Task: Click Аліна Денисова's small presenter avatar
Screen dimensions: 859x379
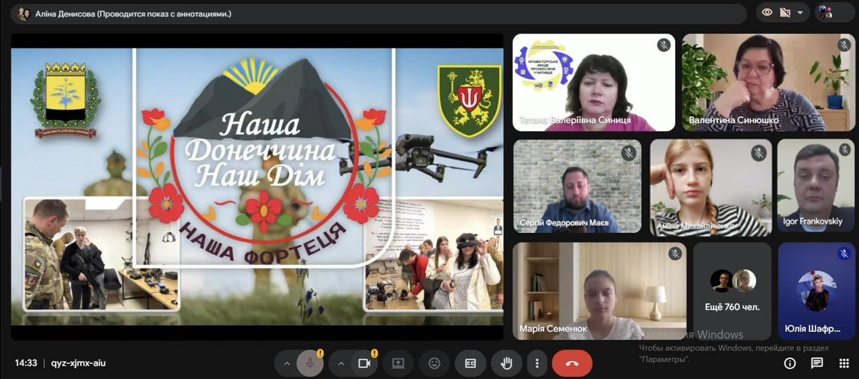Action: 23,14
